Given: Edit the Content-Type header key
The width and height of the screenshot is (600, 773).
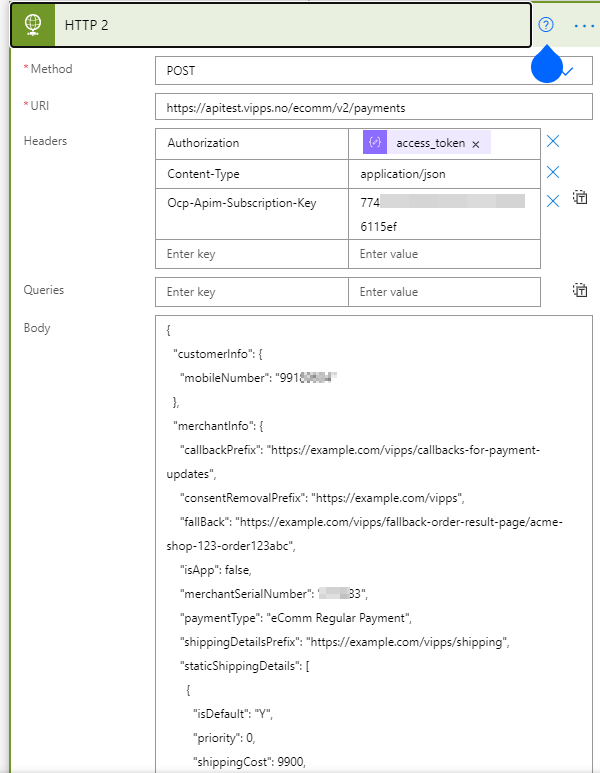Looking at the screenshot, I should click(x=252, y=174).
